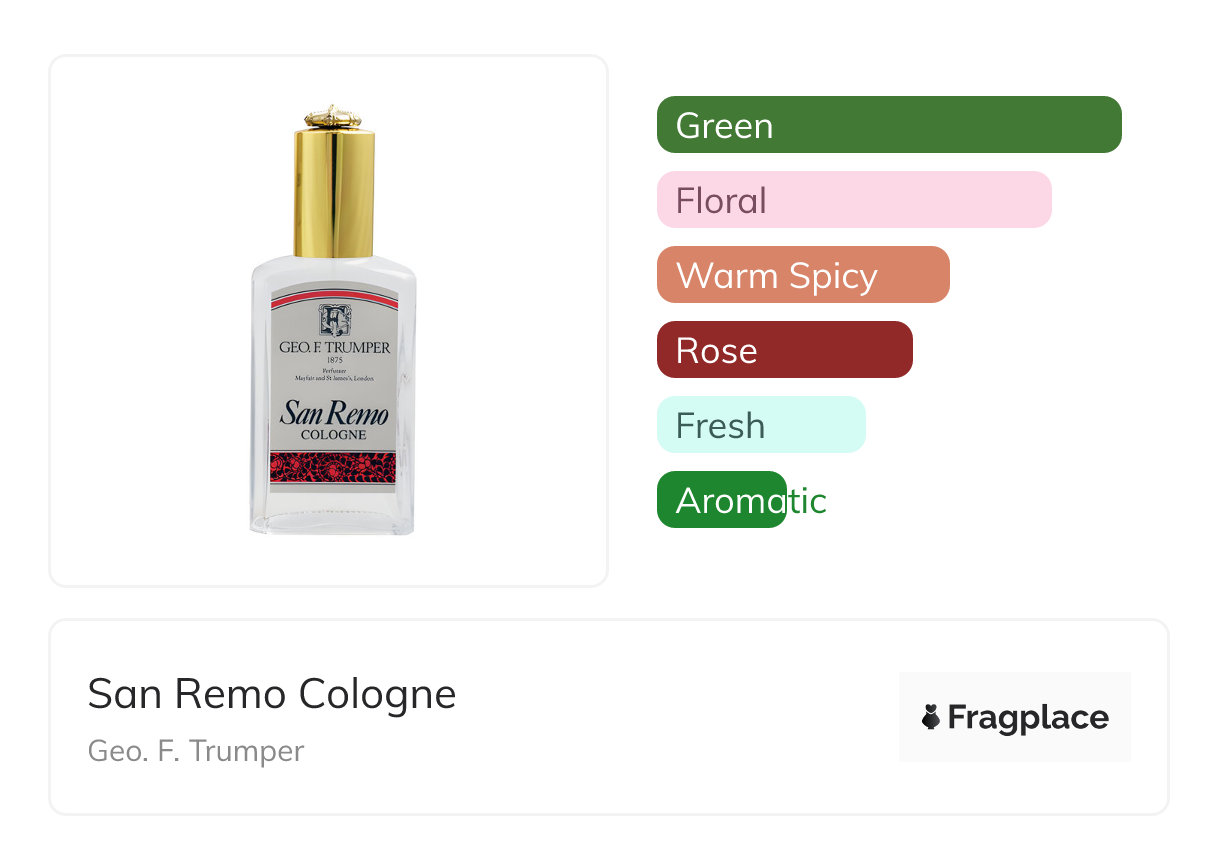Viewport: 1218px width, 864px height.
Task: Click the San Remo Cologne title
Action: pyautogui.click(x=272, y=694)
